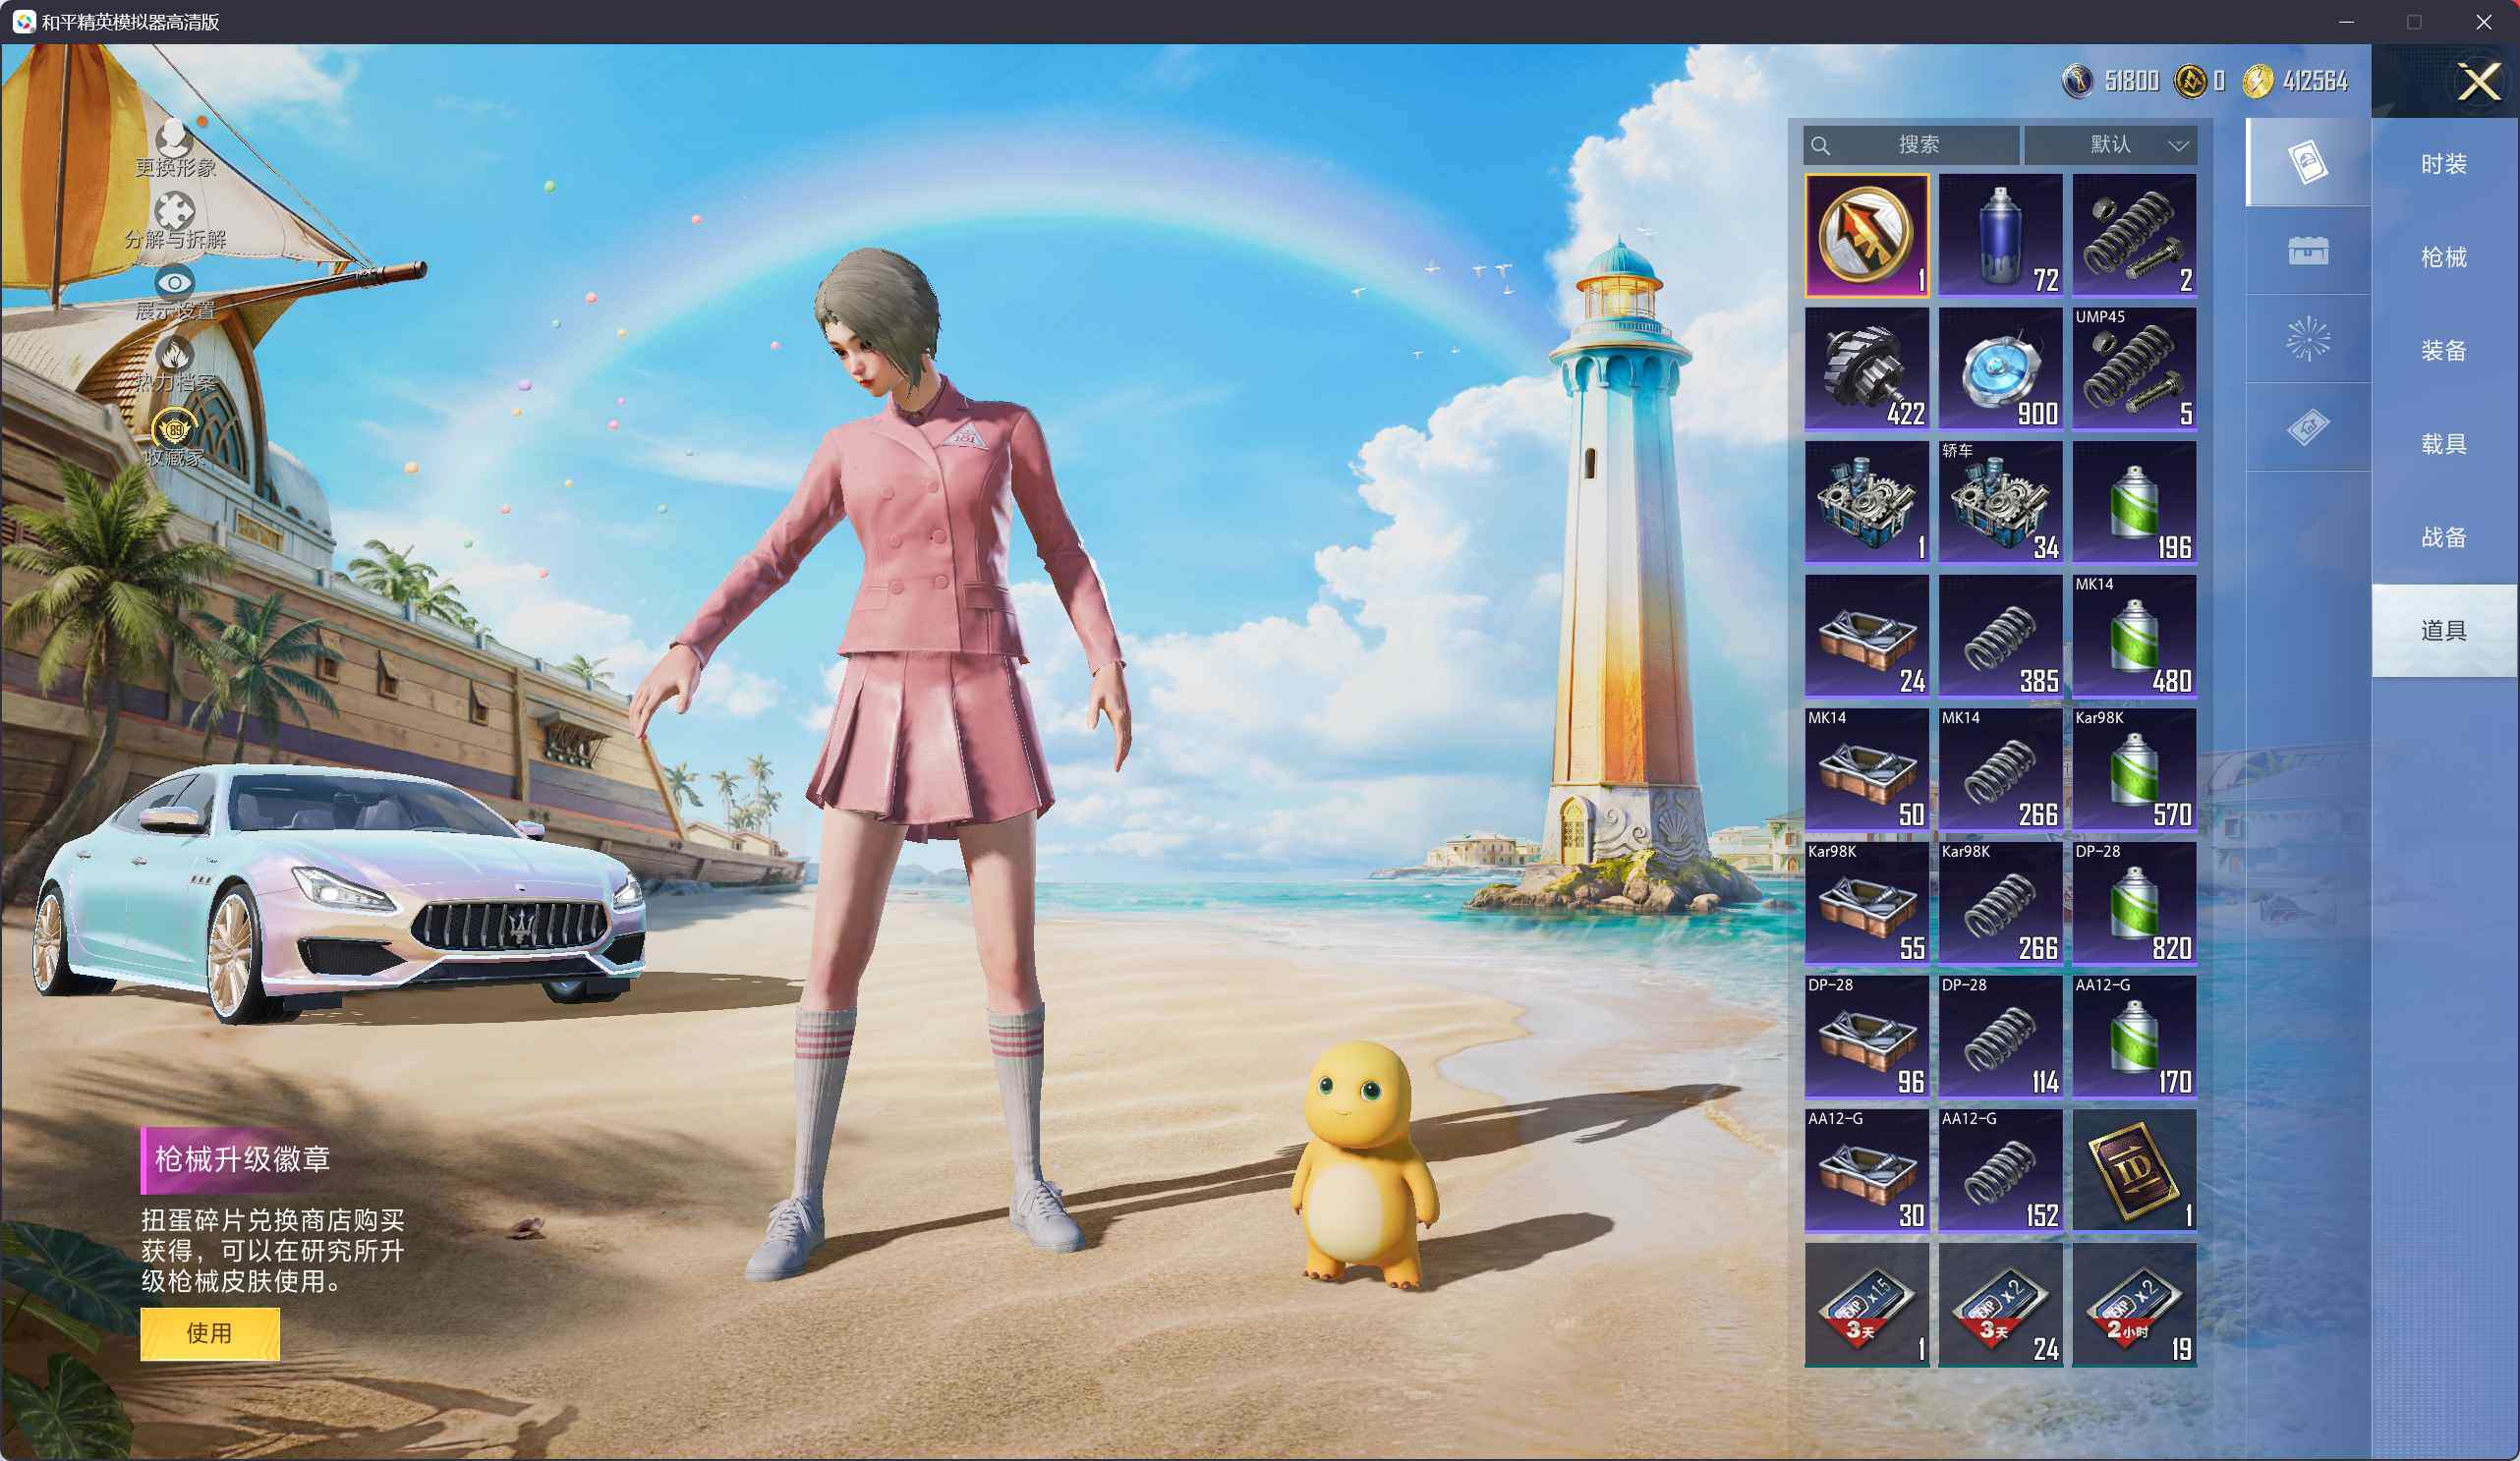Select the treasure chest sub-category icon

2308,251
